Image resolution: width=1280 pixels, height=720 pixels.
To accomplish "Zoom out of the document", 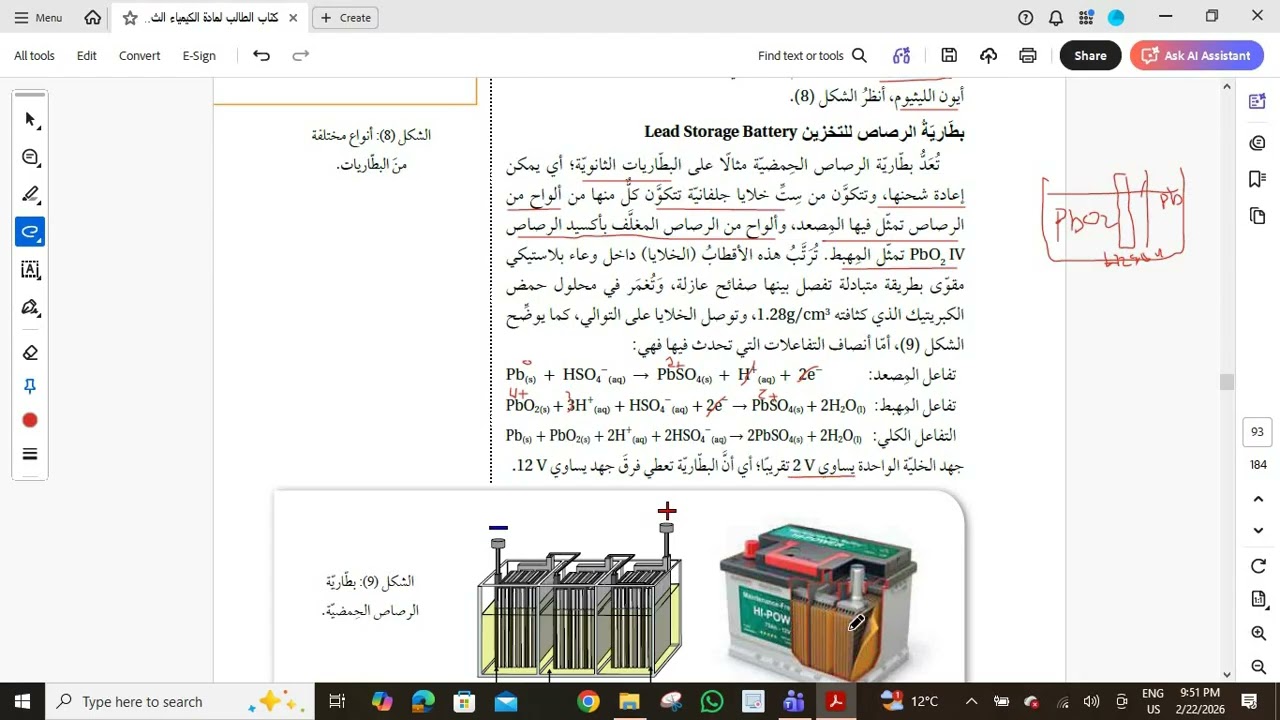I will (x=1258, y=667).
